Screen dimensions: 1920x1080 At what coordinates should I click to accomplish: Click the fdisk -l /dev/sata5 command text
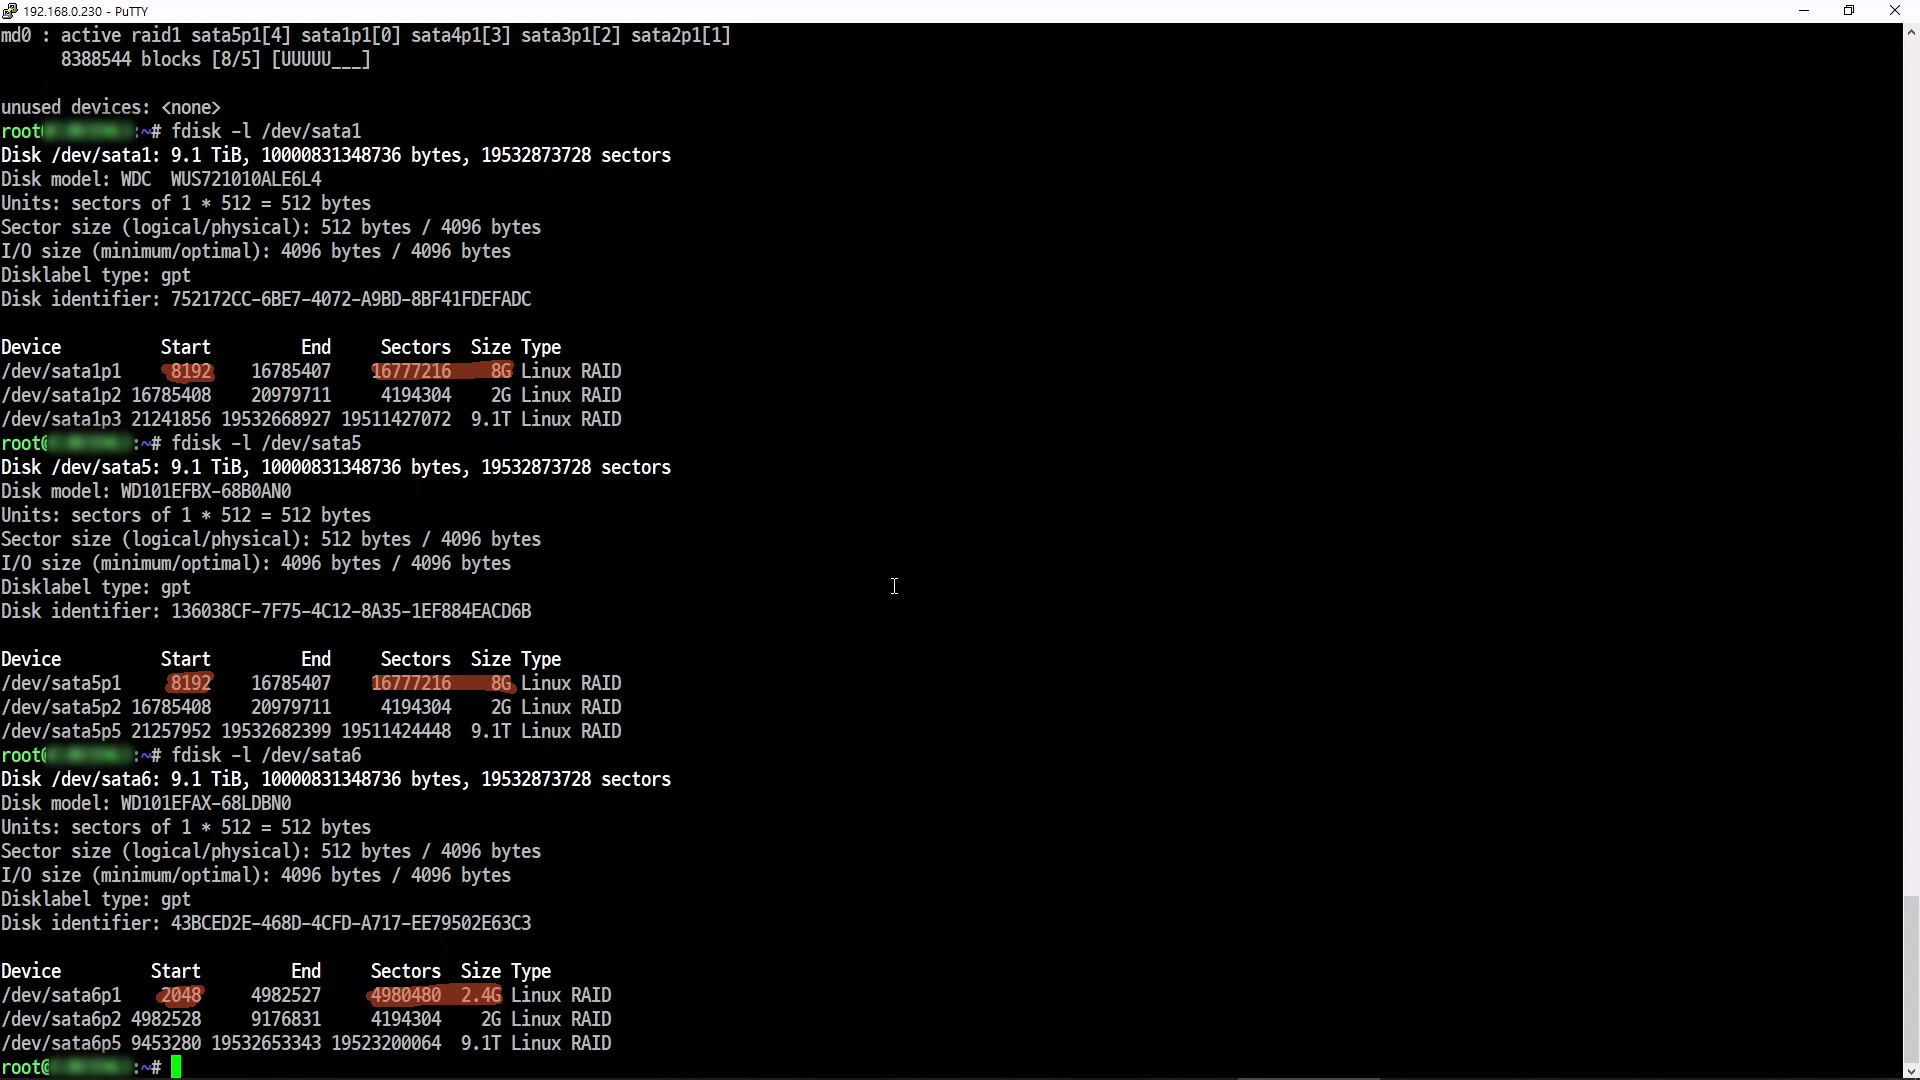tap(266, 443)
